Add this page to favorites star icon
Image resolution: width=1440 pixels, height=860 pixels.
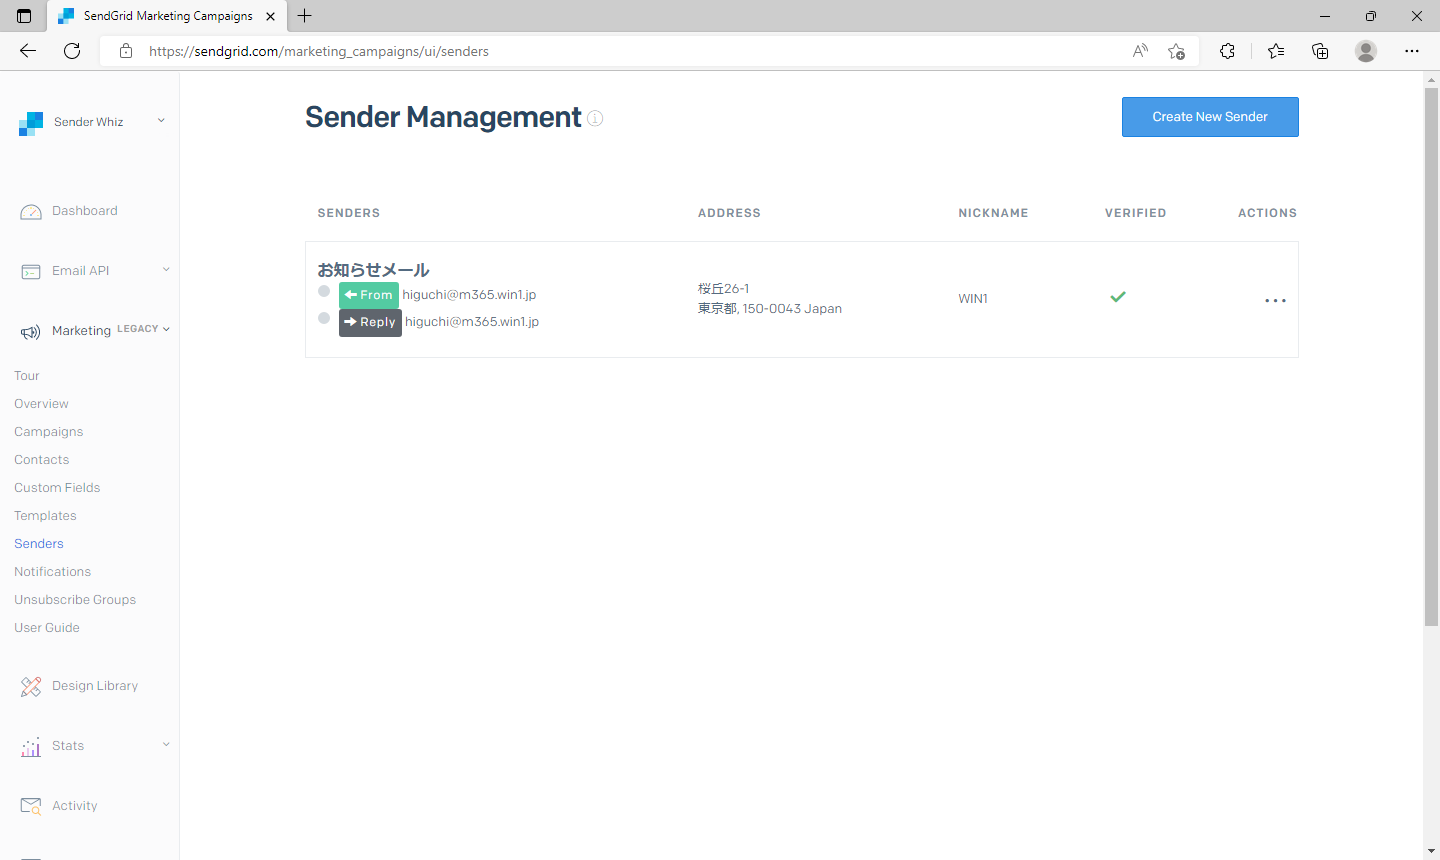tap(1177, 51)
